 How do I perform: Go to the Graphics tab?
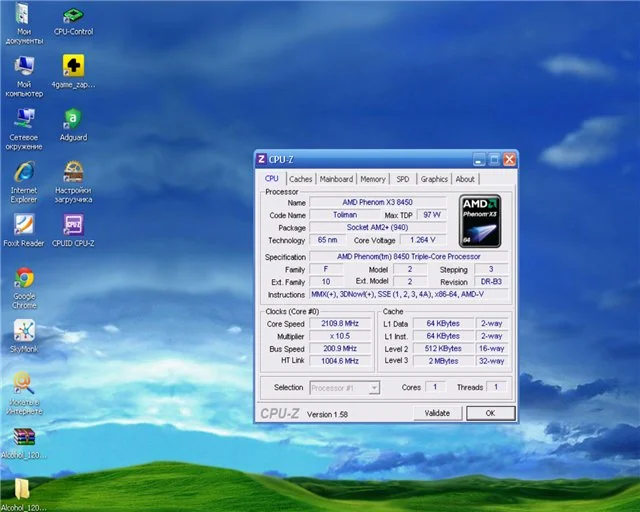[x=434, y=179]
